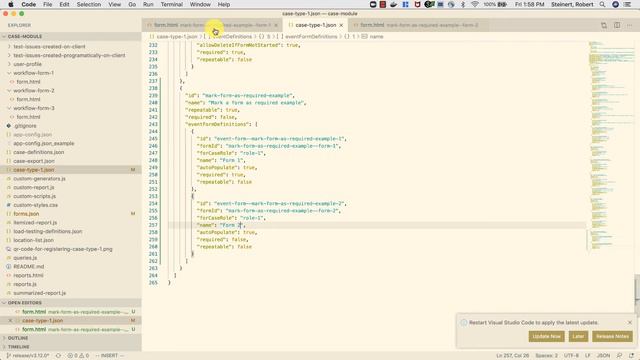Open app-config.json_example file
Screen dimensions: 640x360
point(71,143)
